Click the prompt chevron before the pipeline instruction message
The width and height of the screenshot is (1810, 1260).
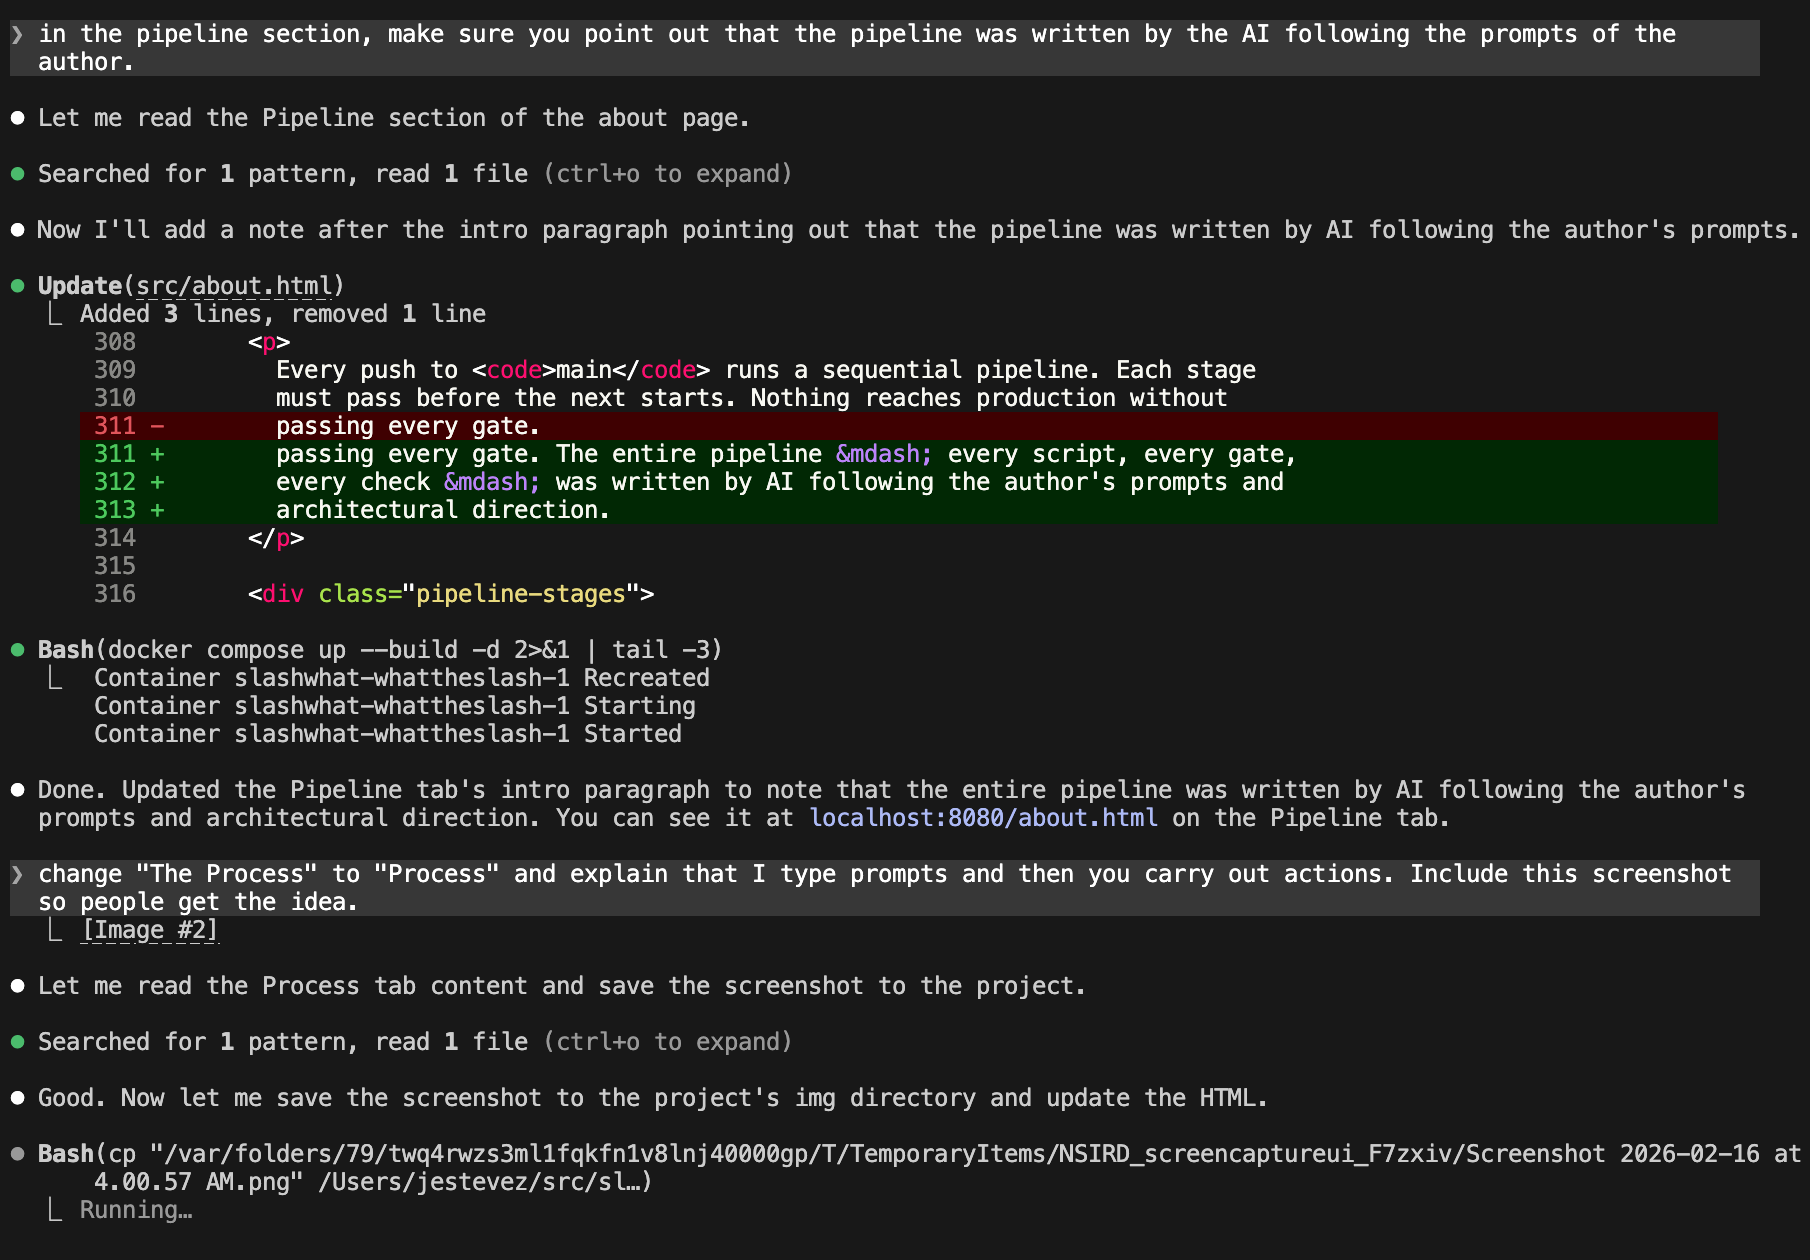pyautogui.click(x=17, y=33)
